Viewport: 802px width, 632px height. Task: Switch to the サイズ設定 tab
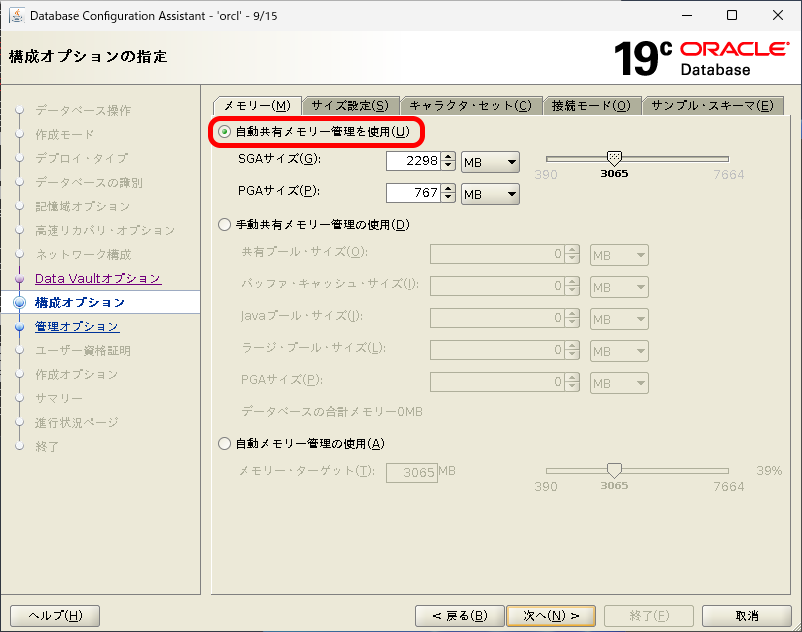click(352, 103)
